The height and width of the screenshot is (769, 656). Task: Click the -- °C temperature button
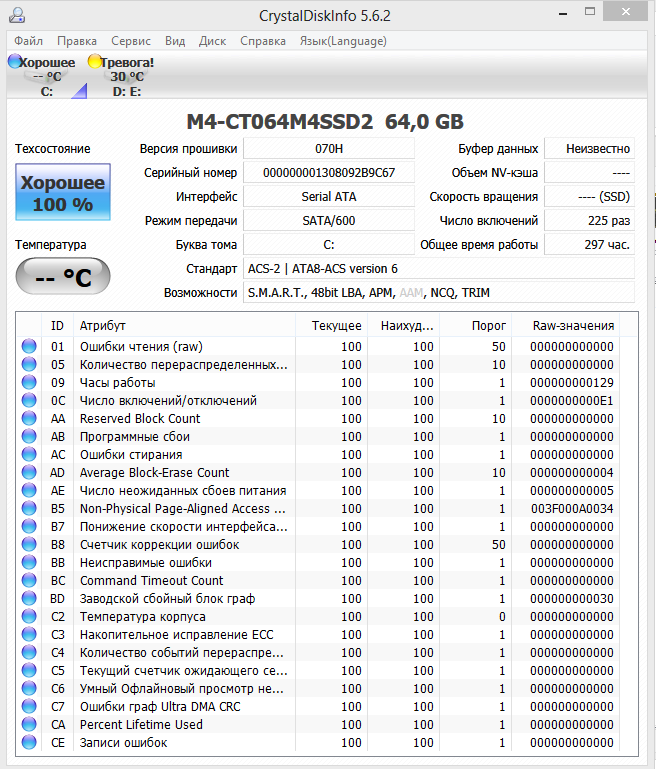pos(63,277)
